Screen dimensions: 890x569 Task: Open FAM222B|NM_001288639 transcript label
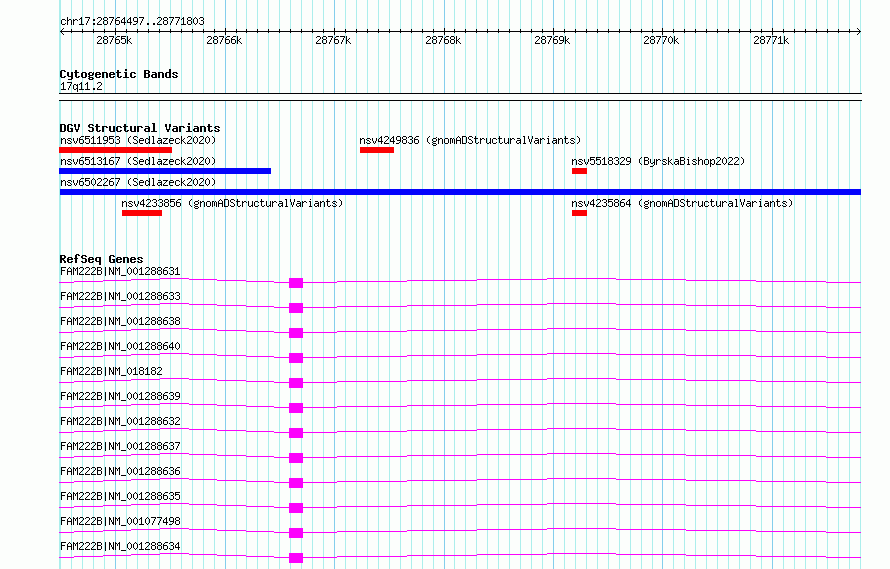coord(120,396)
